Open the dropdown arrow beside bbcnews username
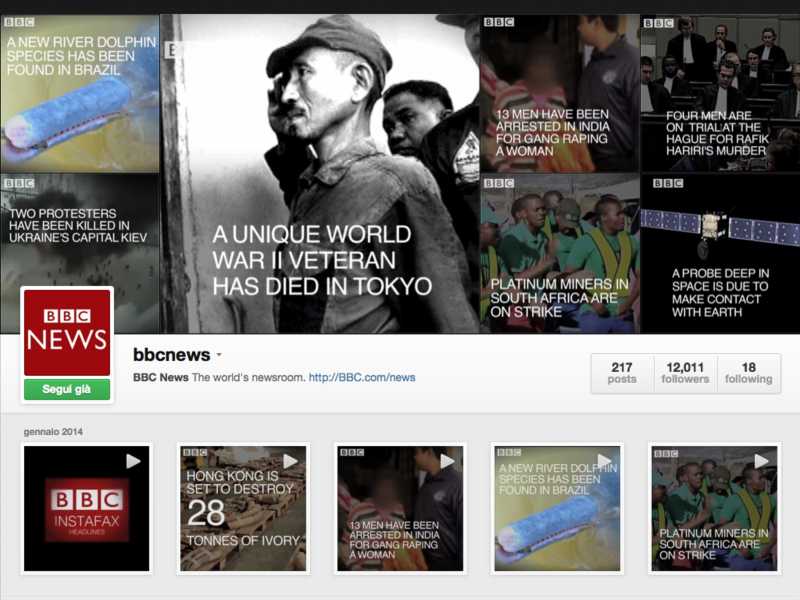 219,354
